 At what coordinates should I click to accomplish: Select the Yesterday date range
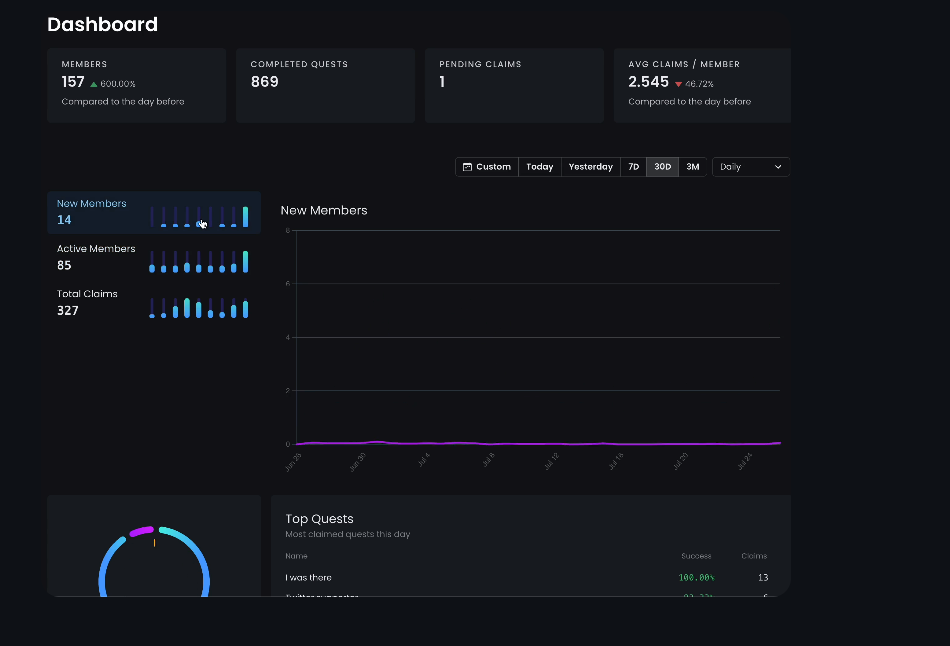590,167
